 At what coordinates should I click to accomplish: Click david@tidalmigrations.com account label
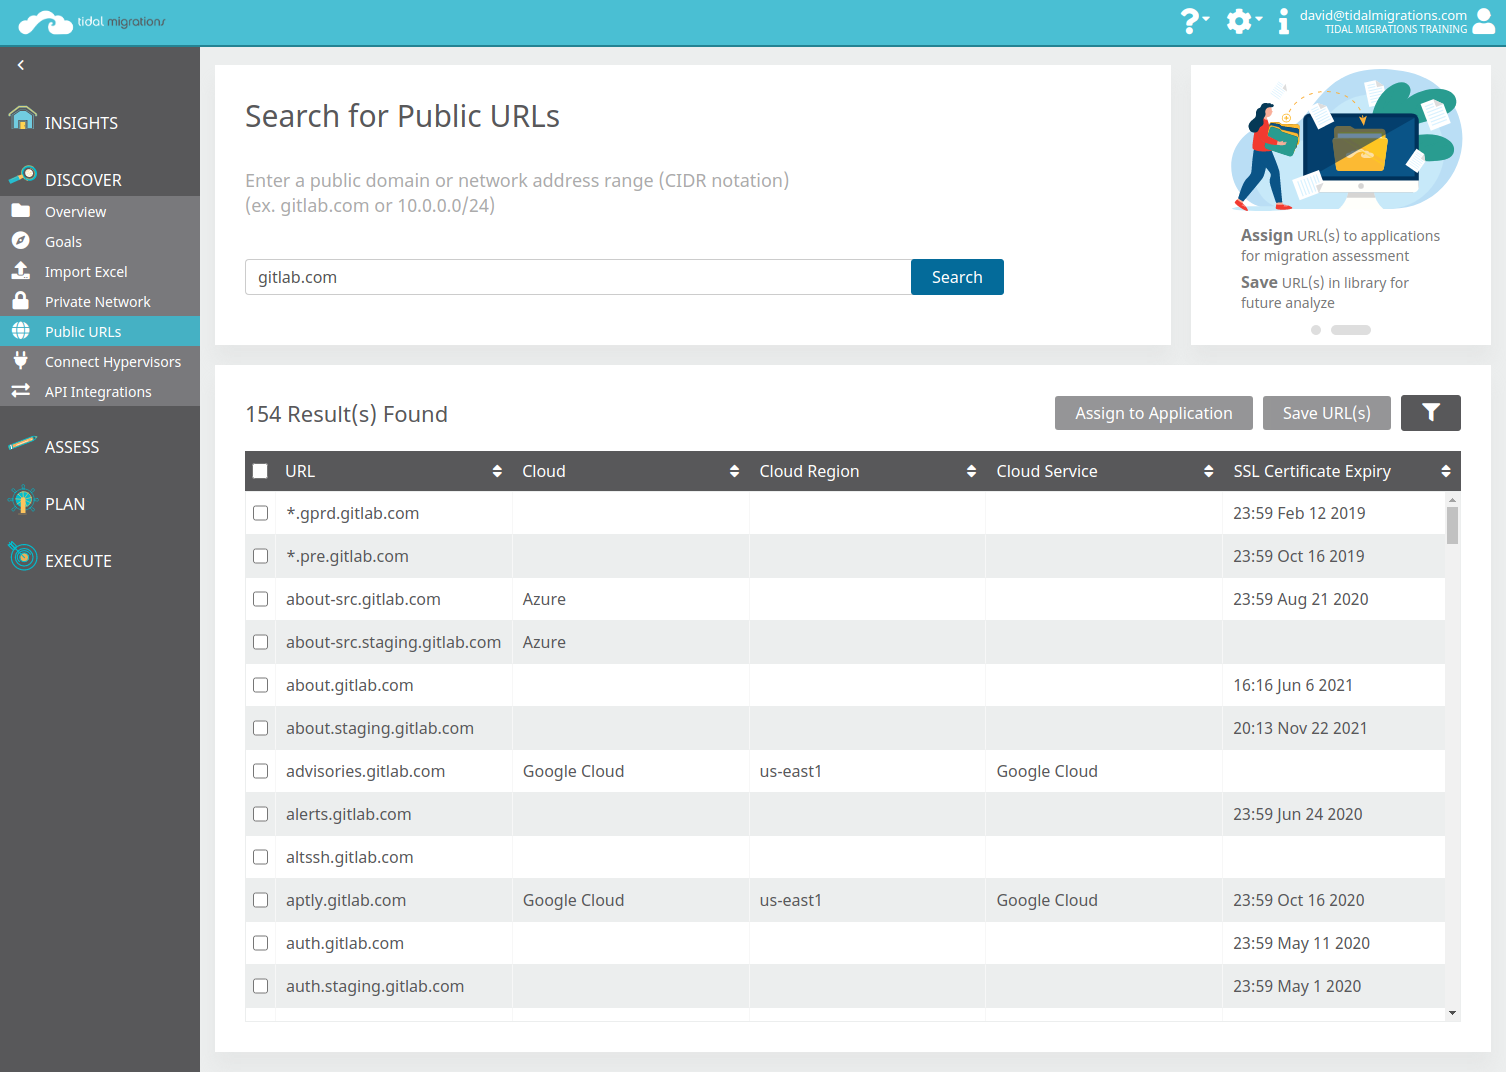point(1383,15)
